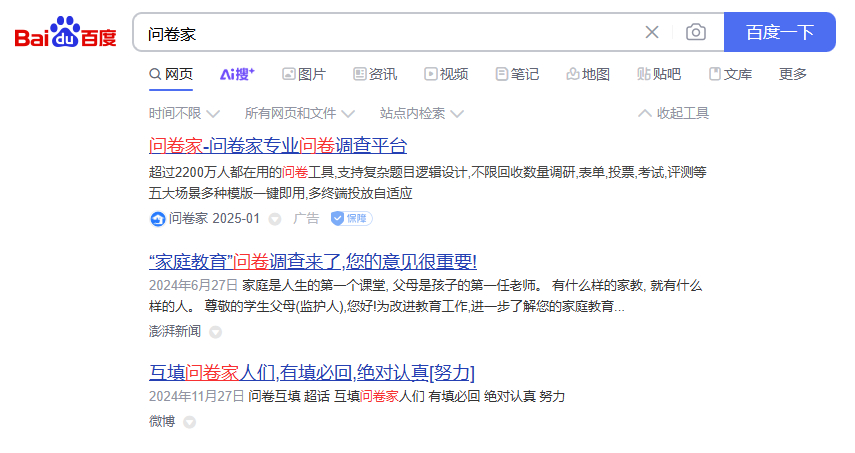
Task: Click the 澎湃新闻 source label
Action: tap(175, 331)
